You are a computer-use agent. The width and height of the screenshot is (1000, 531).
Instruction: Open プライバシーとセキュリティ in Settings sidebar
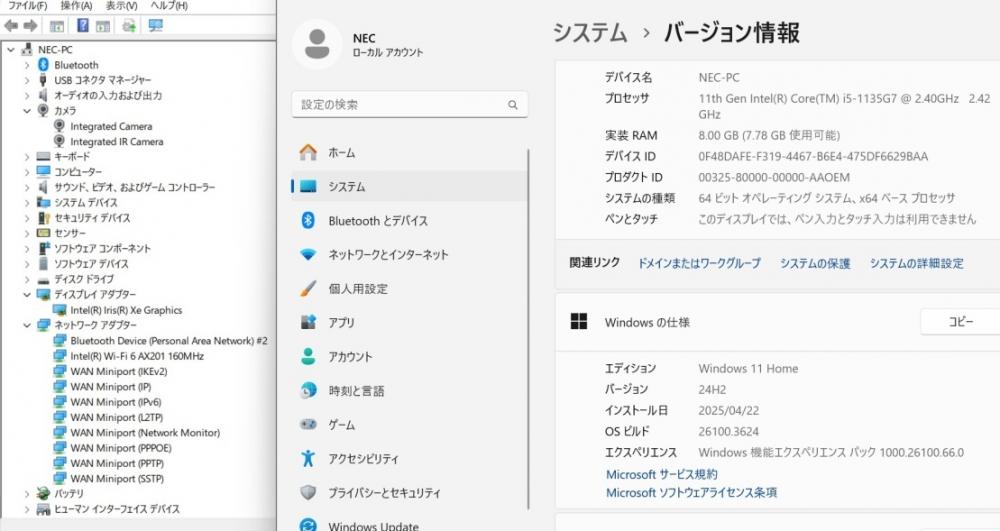[x=409, y=493]
